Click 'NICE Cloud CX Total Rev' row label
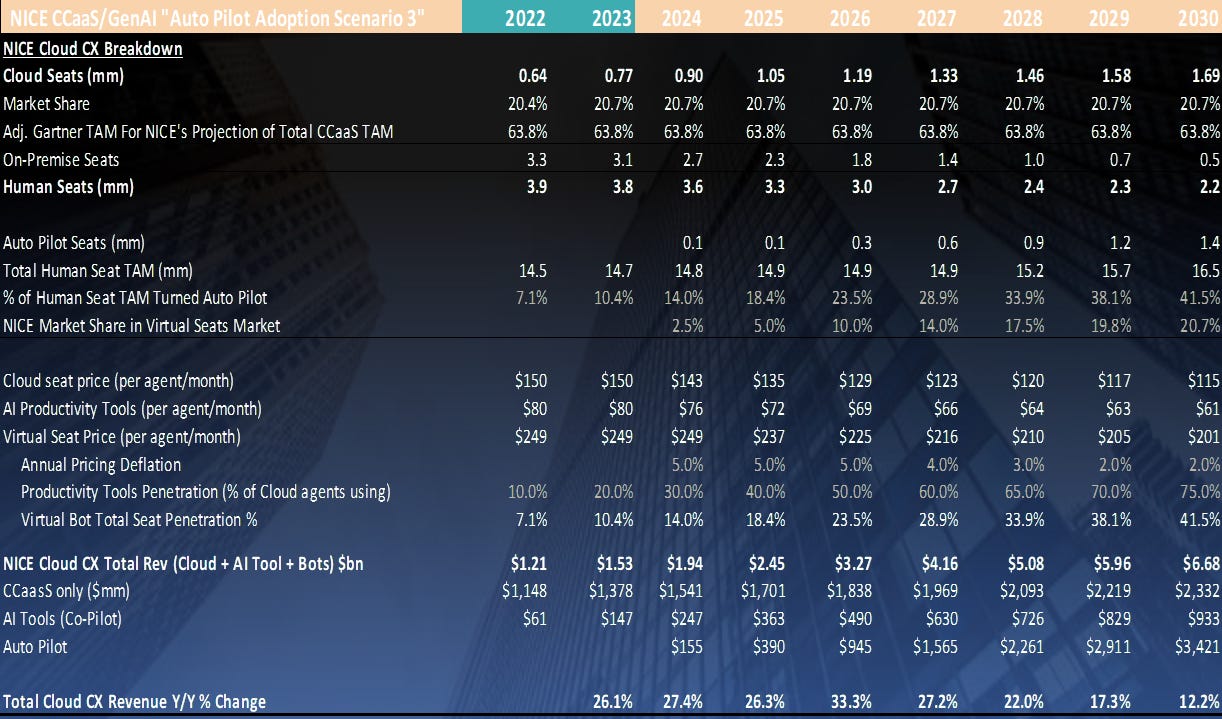 coord(183,564)
